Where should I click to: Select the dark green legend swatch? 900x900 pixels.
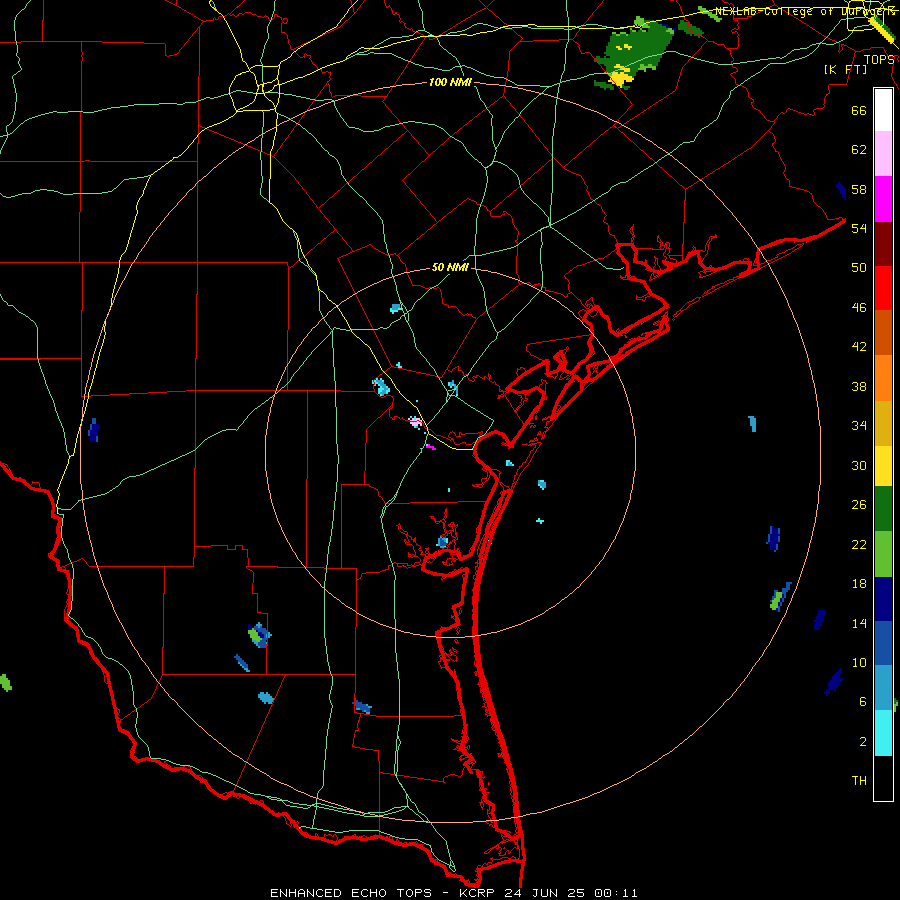[883, 509]
